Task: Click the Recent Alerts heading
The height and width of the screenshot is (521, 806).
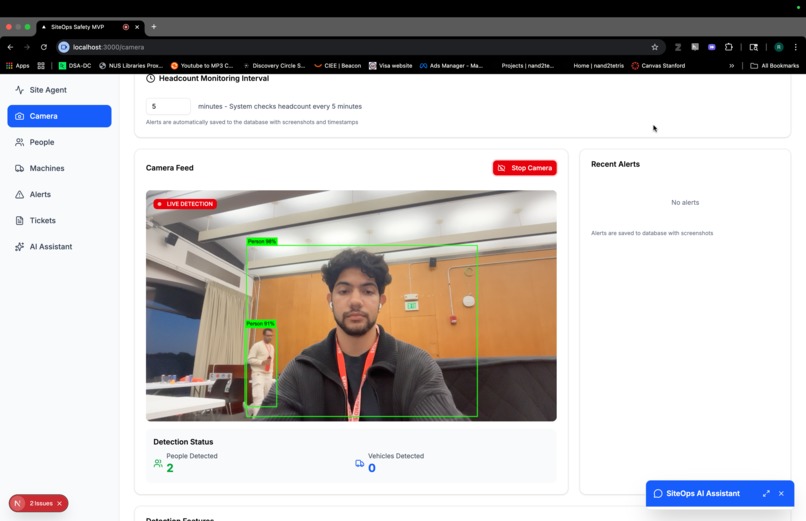Action: click(615, 164)
